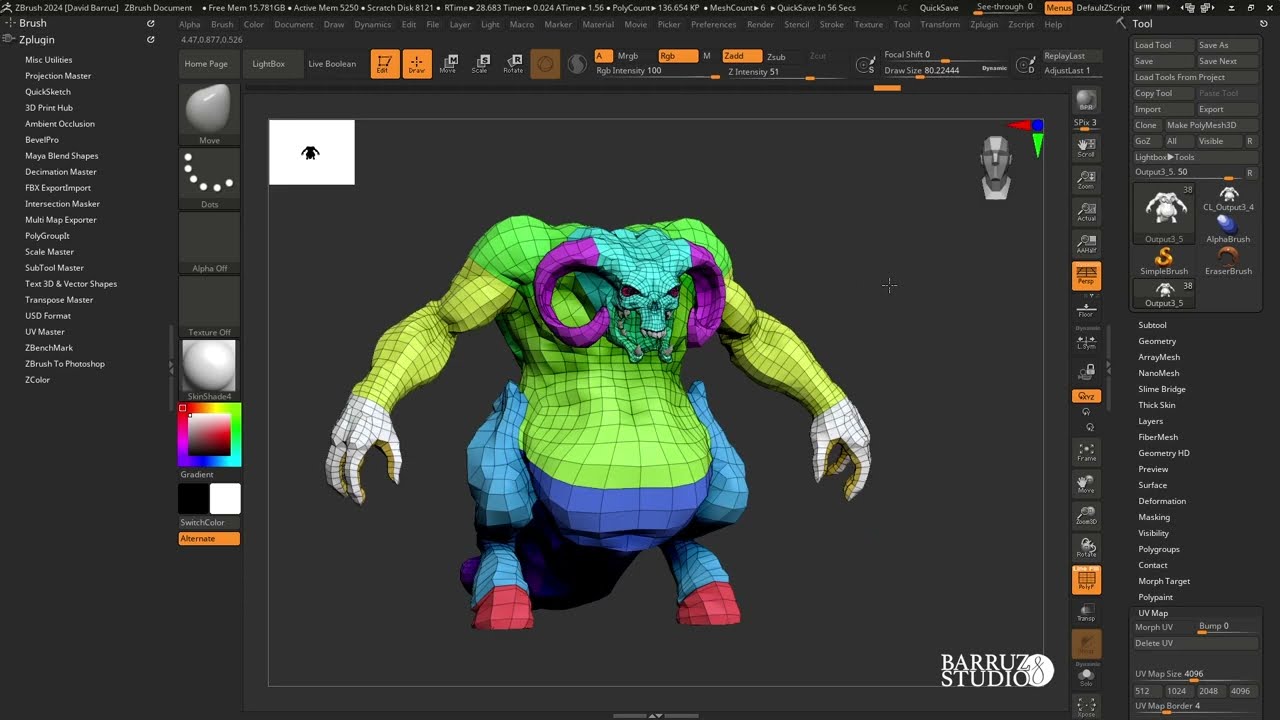This screenshot has height=720, width=1280.
Task: Expand the Subtool subpalette
Action: point(1152,325)
